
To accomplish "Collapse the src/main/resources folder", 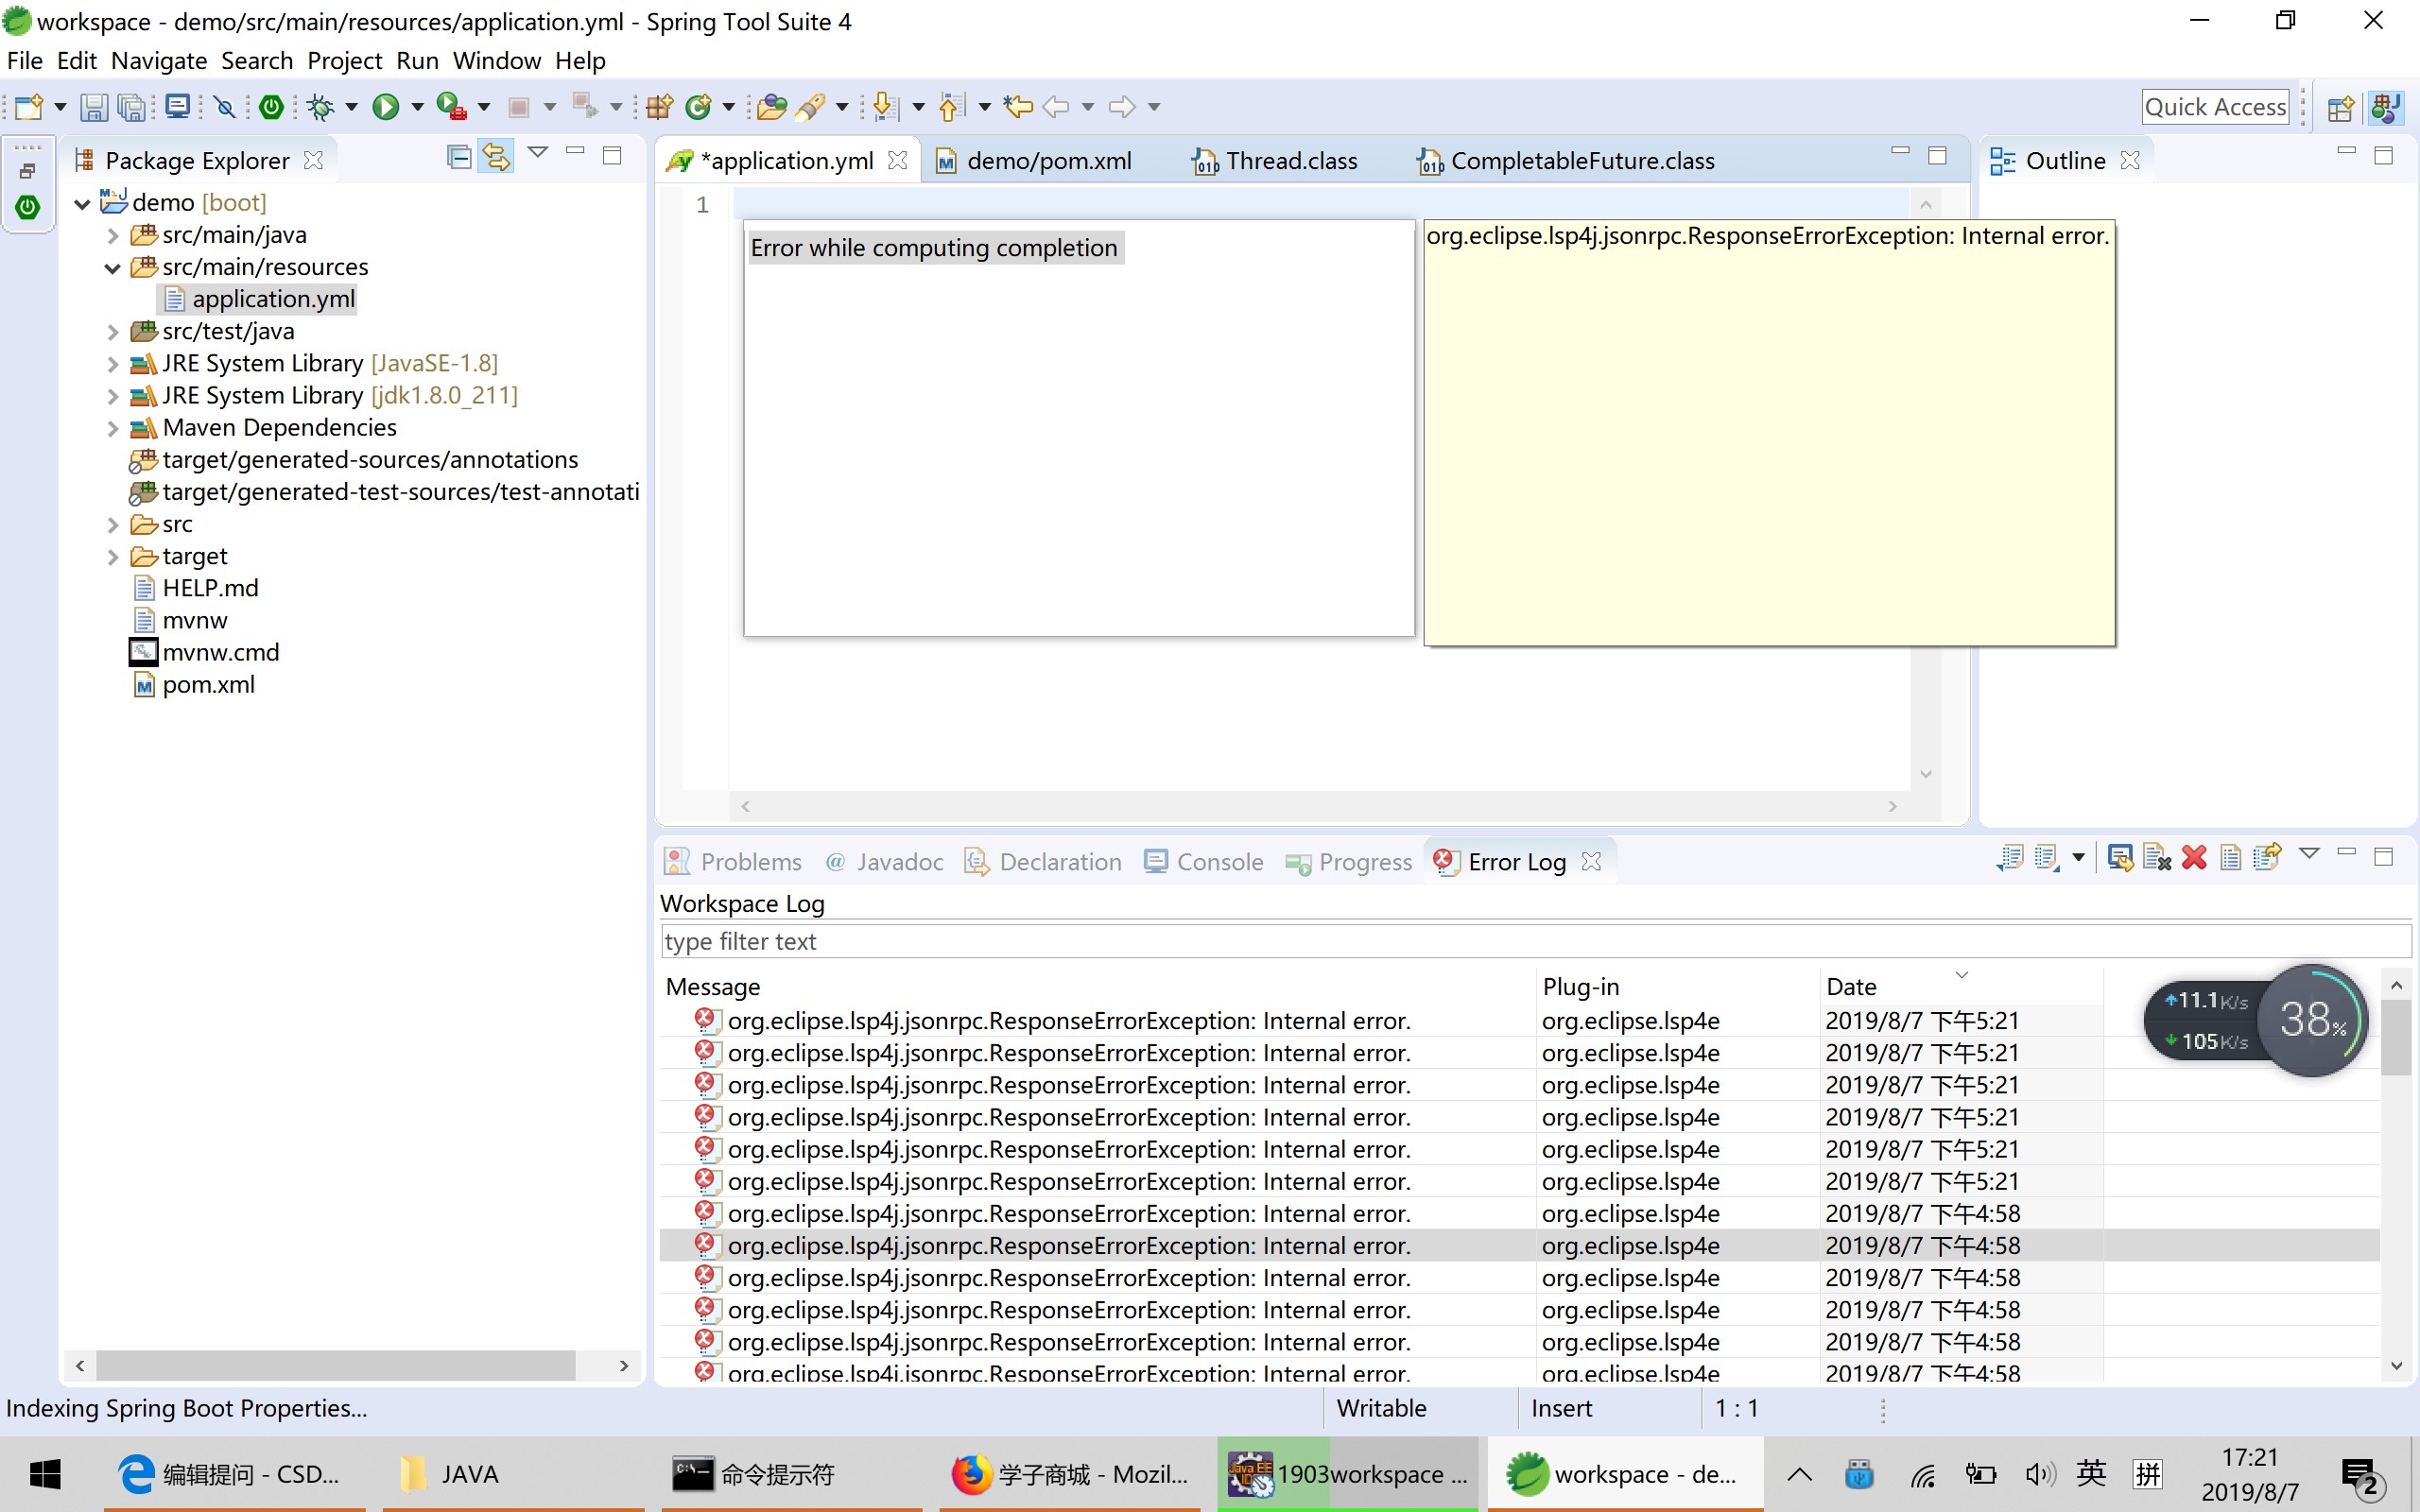I will (113, 268).
